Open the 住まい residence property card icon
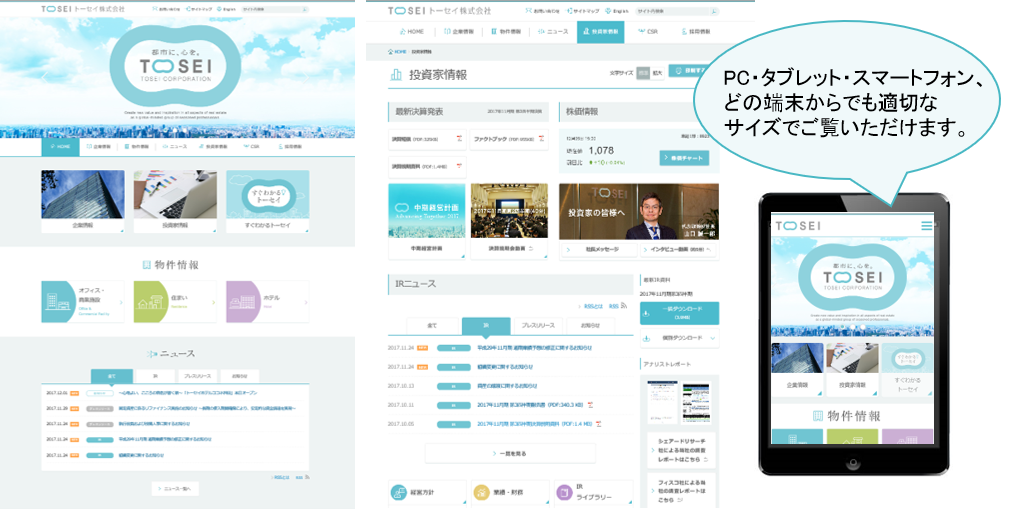This screenshot has width=1014, height=509. pos(150,301)
